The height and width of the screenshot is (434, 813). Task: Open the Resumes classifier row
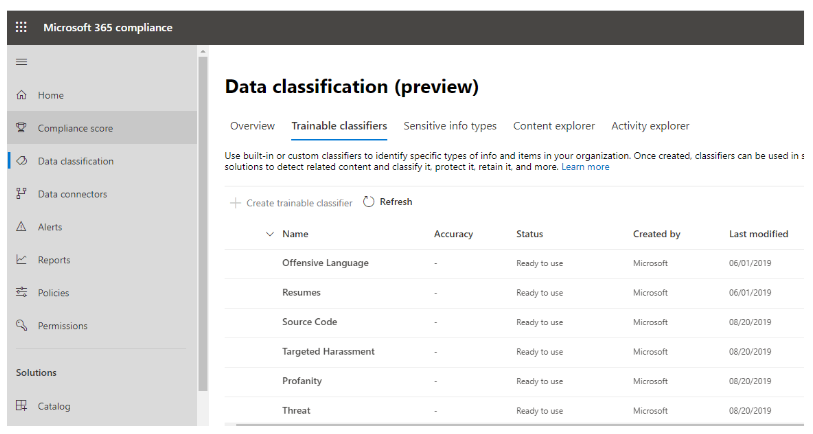coord(301,292)
